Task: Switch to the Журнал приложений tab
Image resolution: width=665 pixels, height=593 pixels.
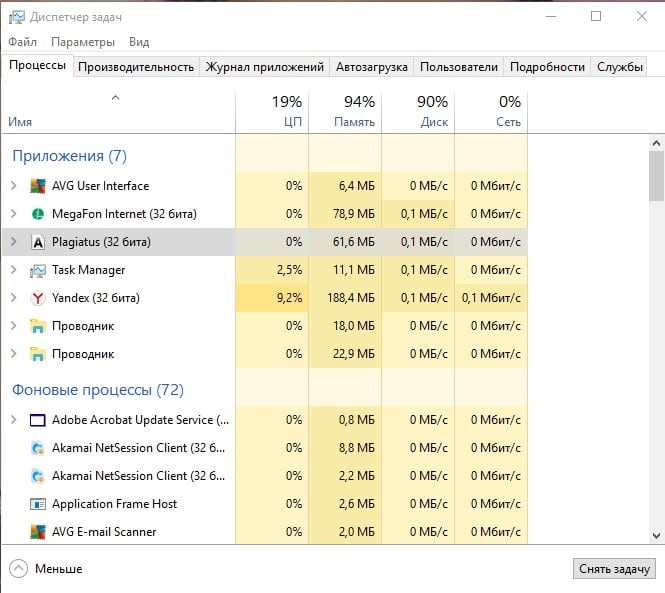Action: pos(265,67)
